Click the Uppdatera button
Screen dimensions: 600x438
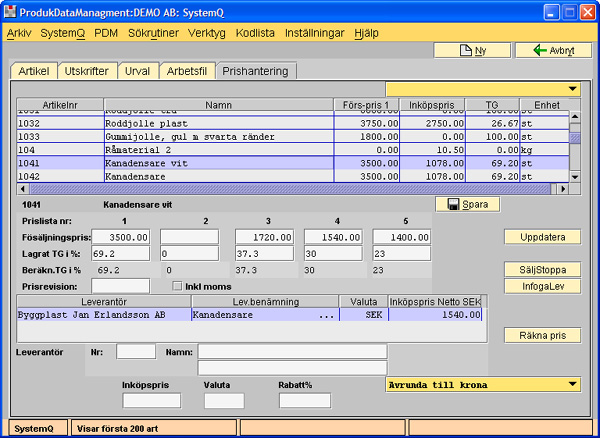(543, 237)
